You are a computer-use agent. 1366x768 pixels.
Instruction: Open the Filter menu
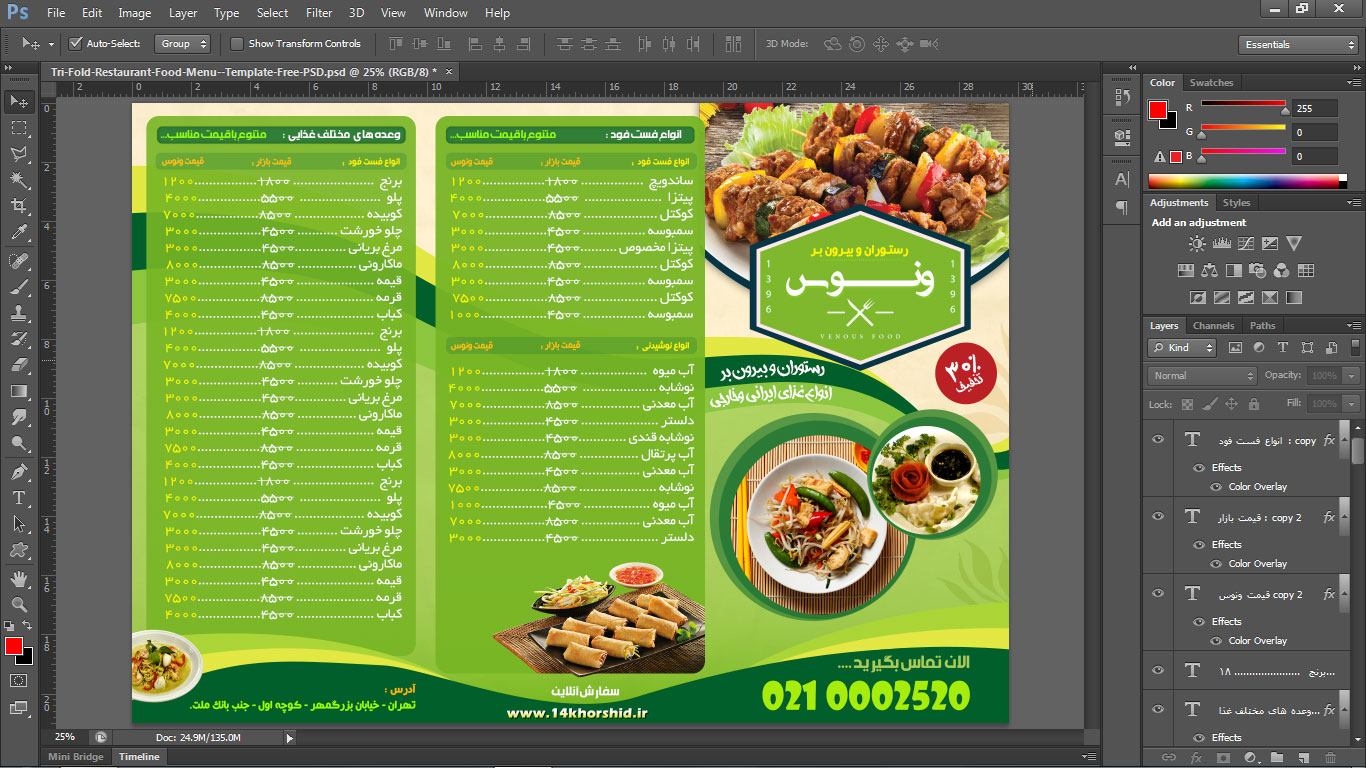319,13
